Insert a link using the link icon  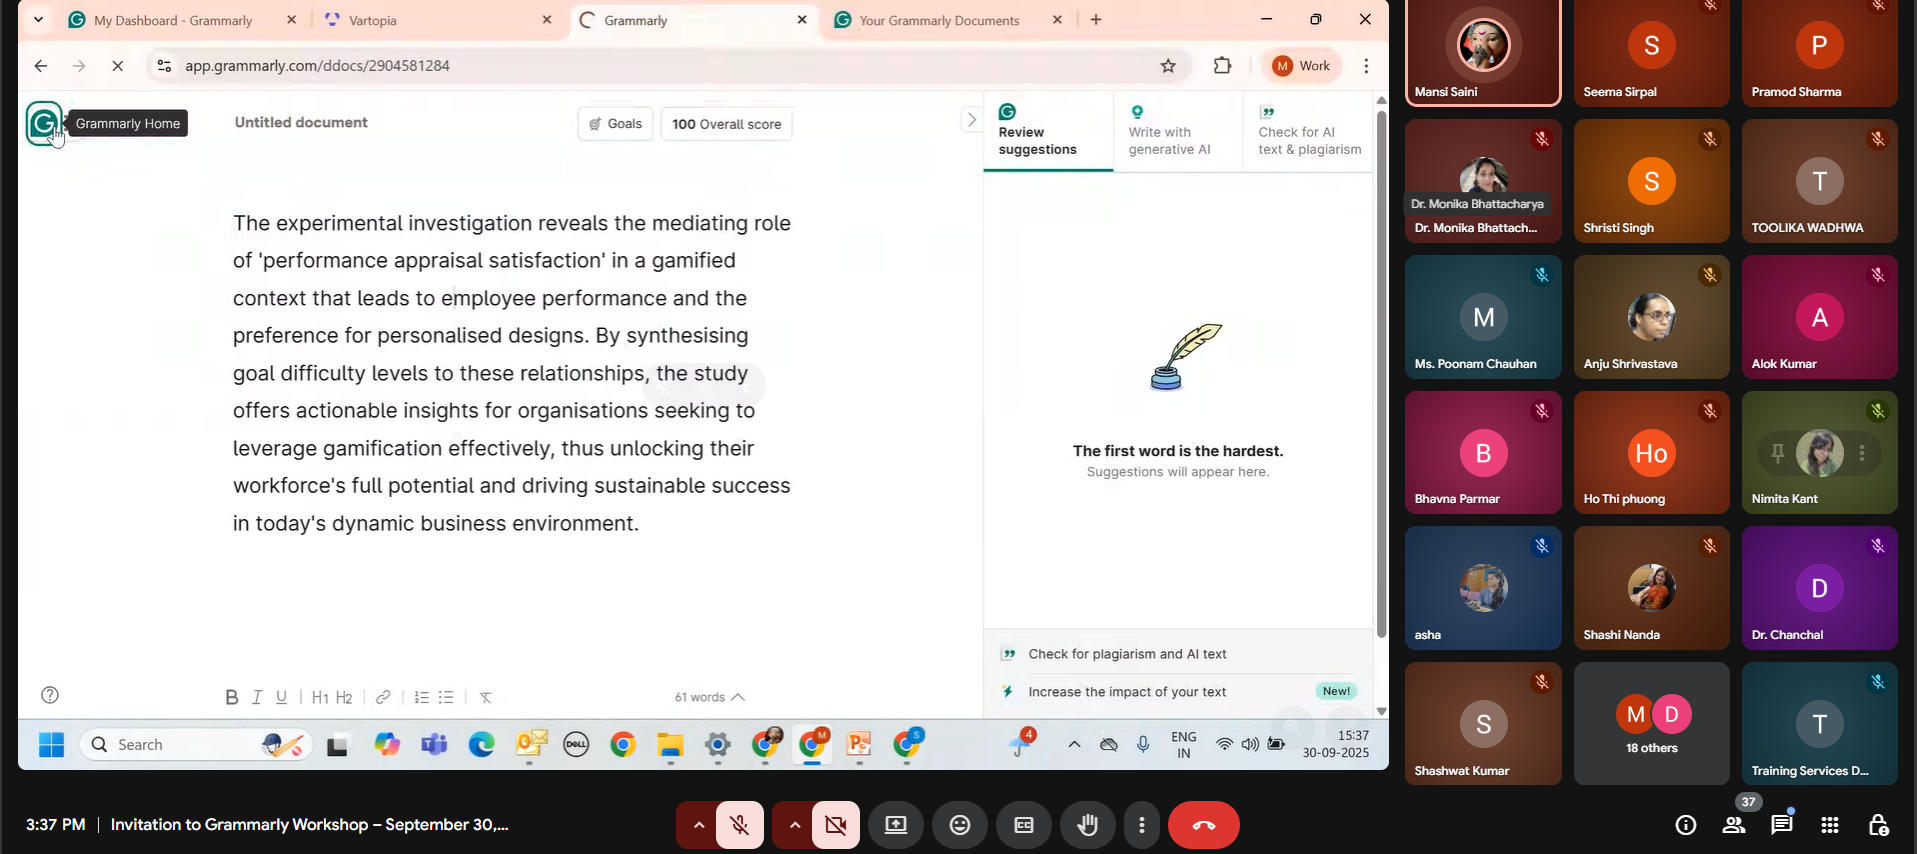point(383,697)
